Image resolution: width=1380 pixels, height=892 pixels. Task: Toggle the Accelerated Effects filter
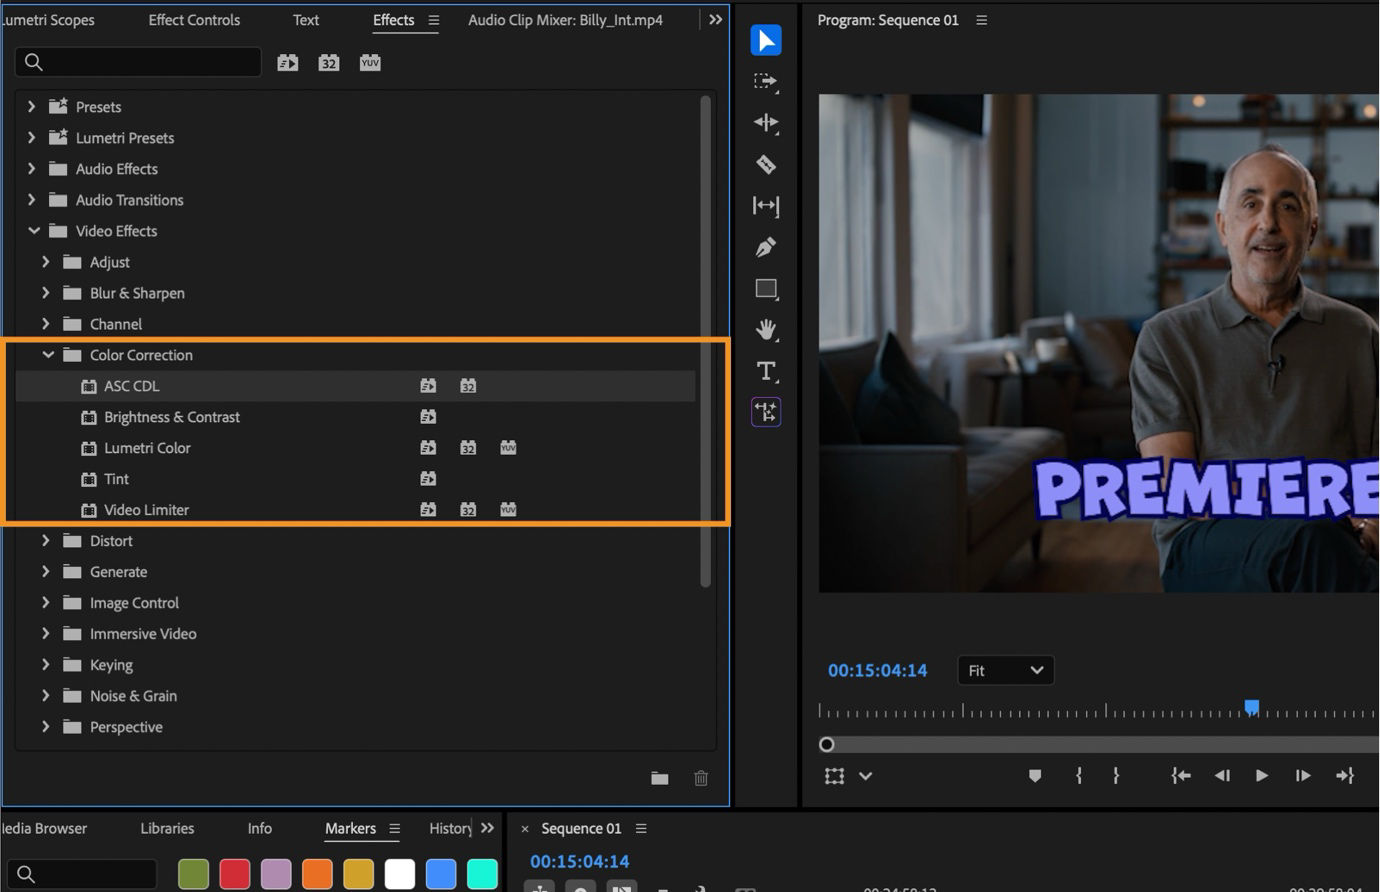(x=287, y=62)
